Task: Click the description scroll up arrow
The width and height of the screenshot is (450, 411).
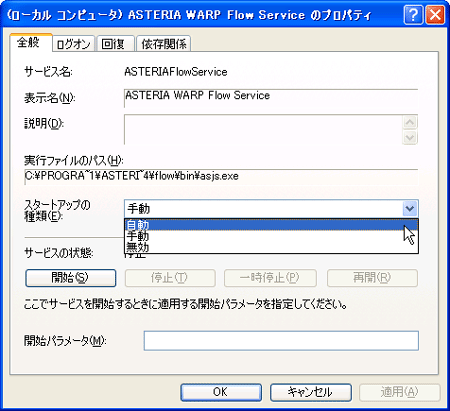Action: (x=410, y=122)
